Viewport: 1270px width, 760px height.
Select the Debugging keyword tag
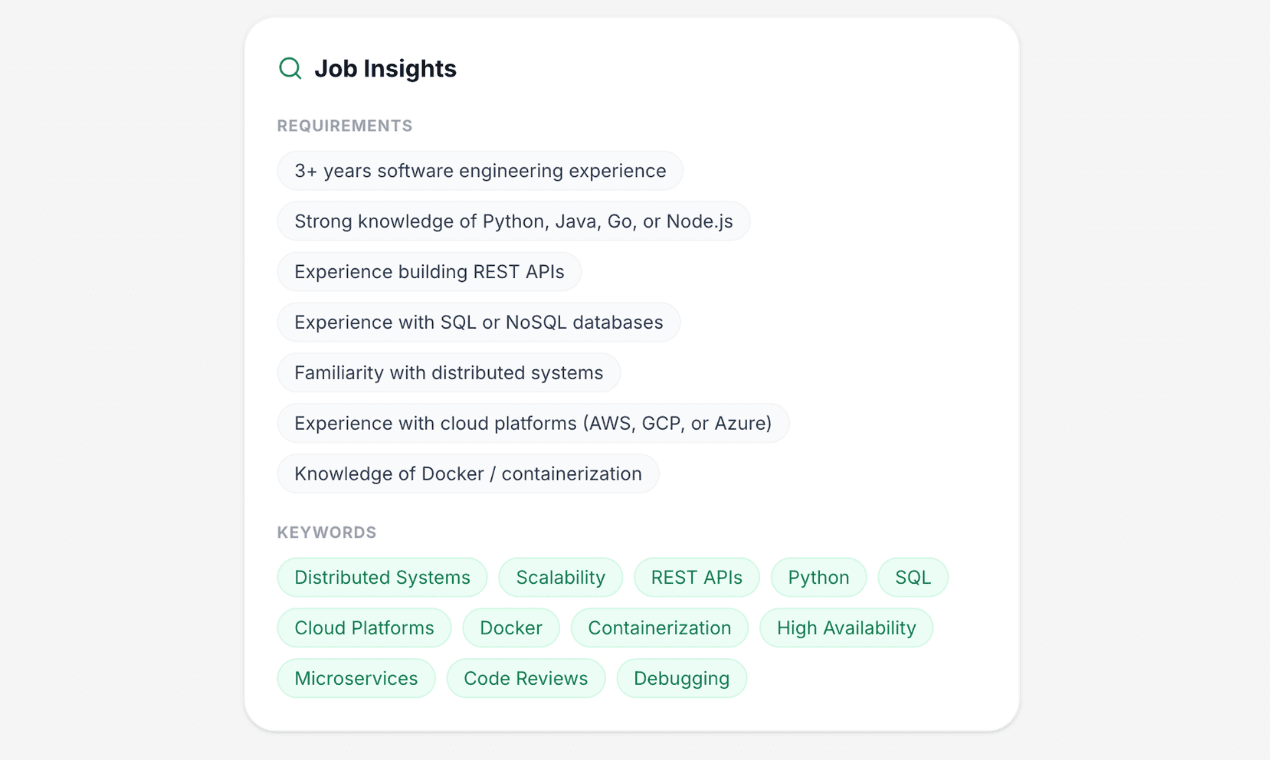(681, 678)
